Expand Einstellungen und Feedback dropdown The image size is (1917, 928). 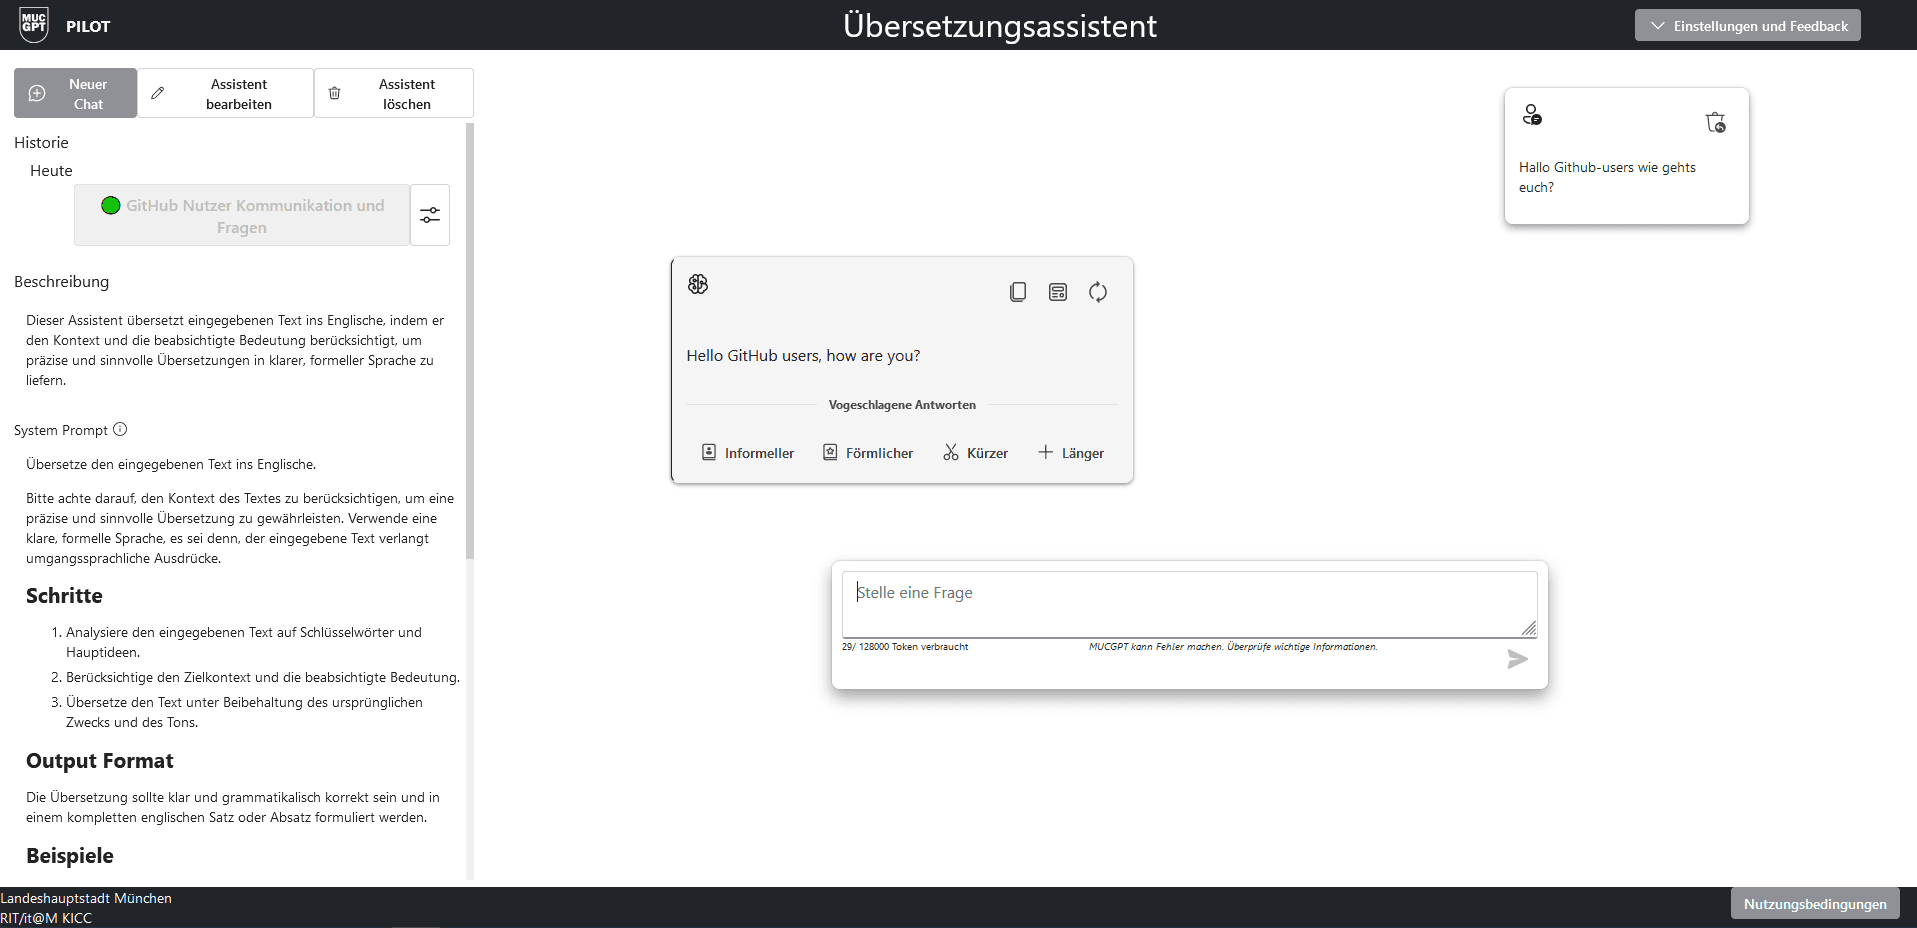(1747, 26)
